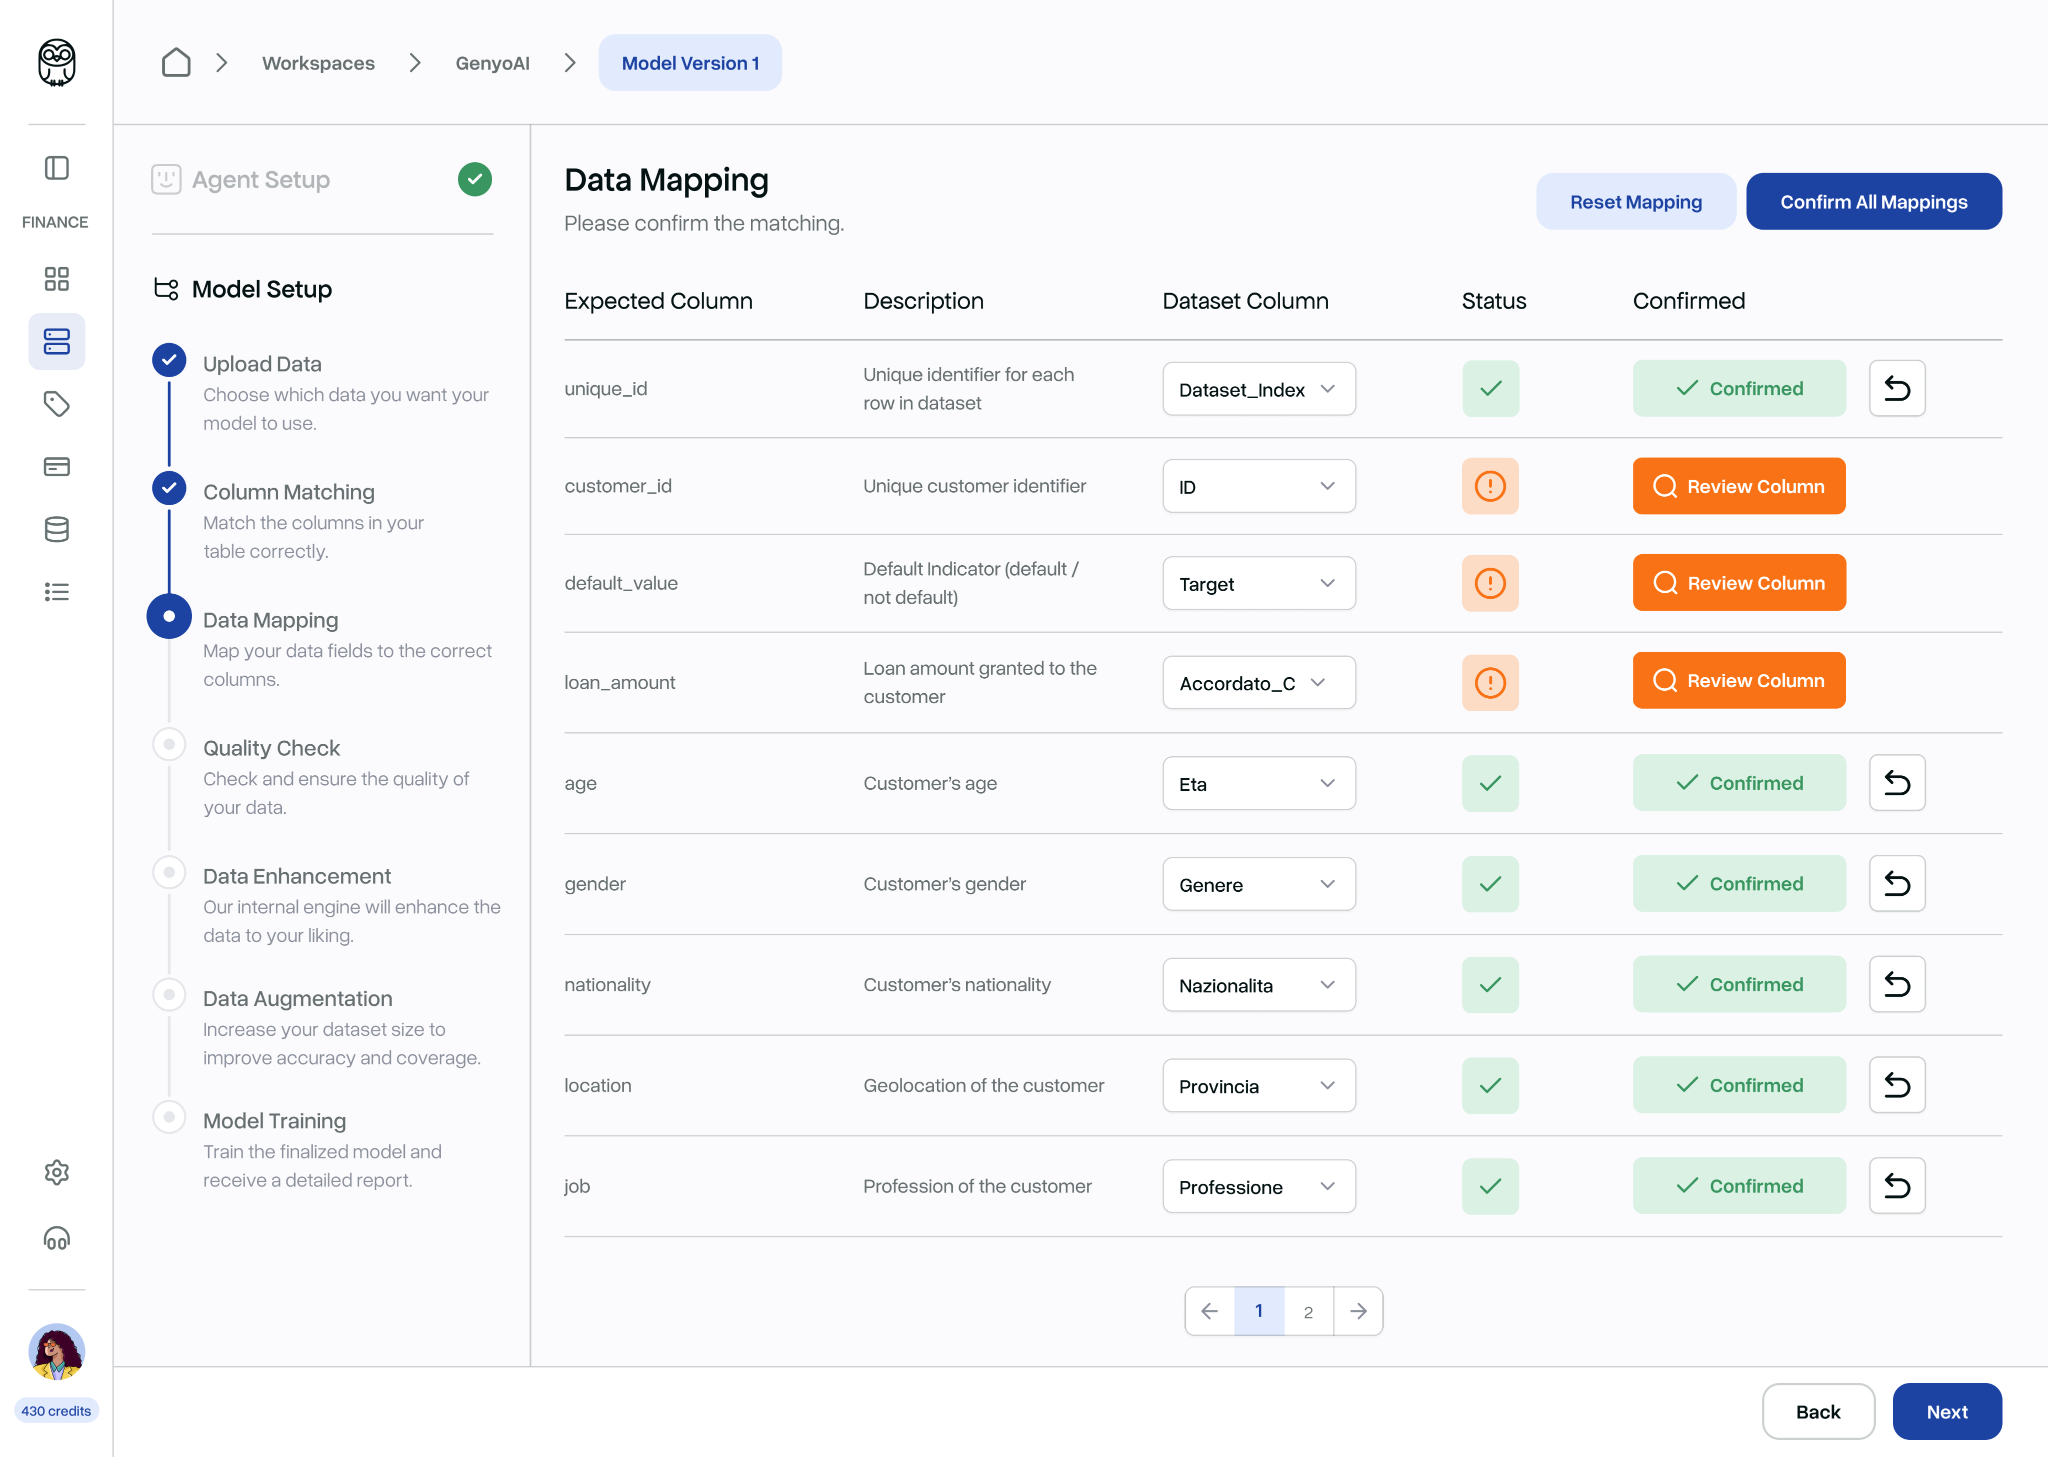Select Model Version 1 in the breadcrumb
The height and width of the screenshot is (1457, 2048).
(690, 62)
